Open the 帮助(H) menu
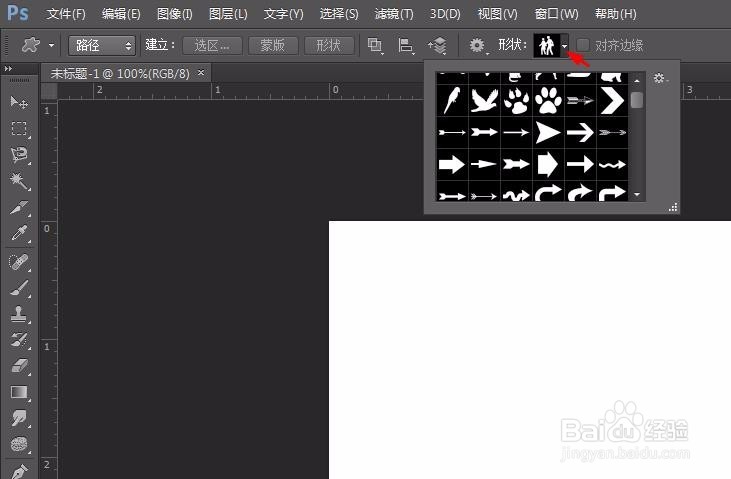This screenshot has width=731, height=479. [615, 14]
